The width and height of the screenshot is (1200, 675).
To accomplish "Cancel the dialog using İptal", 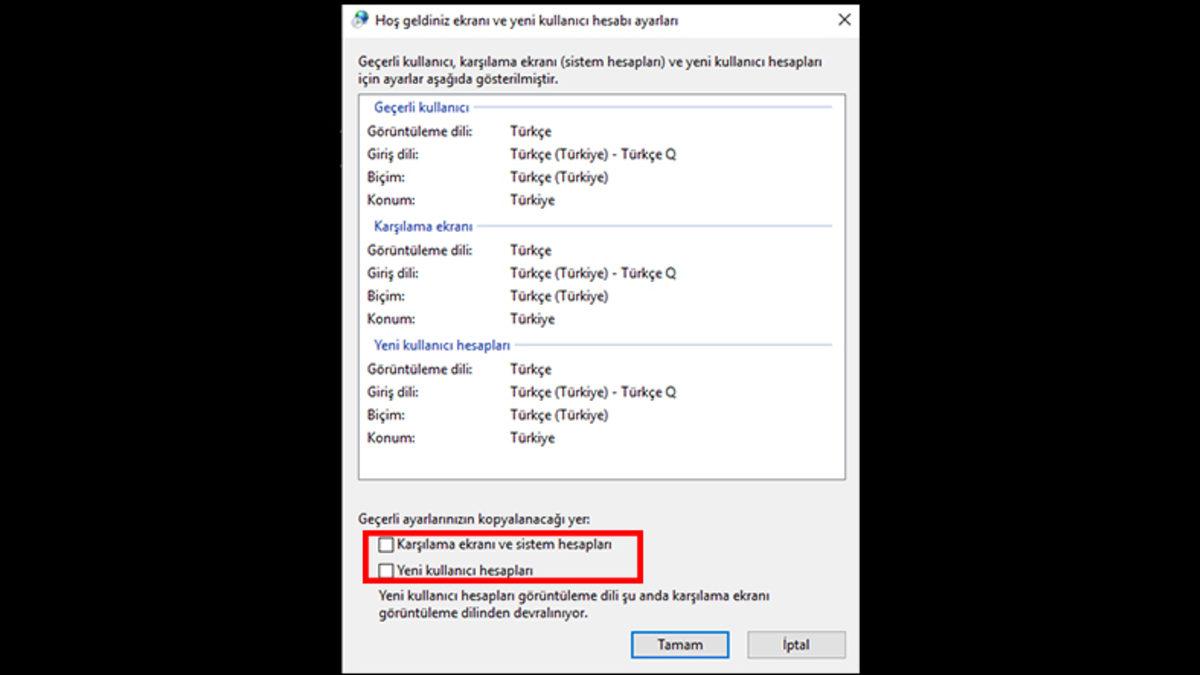I will tap(796, 645).
